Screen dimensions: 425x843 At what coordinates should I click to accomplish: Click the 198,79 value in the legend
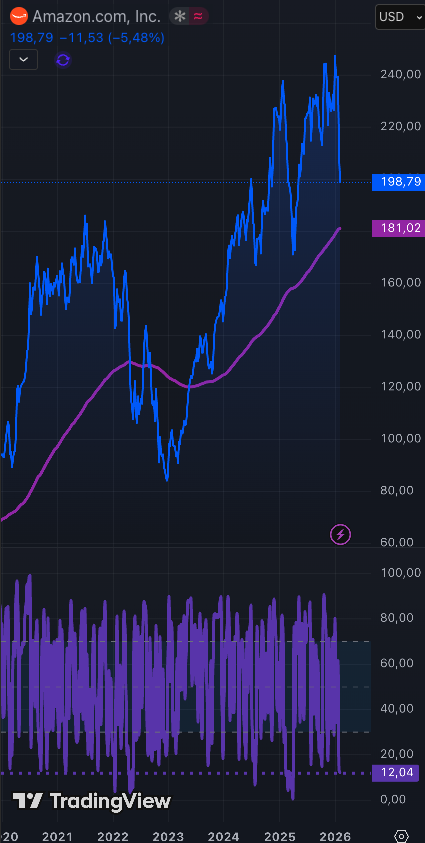click(32, 38)
